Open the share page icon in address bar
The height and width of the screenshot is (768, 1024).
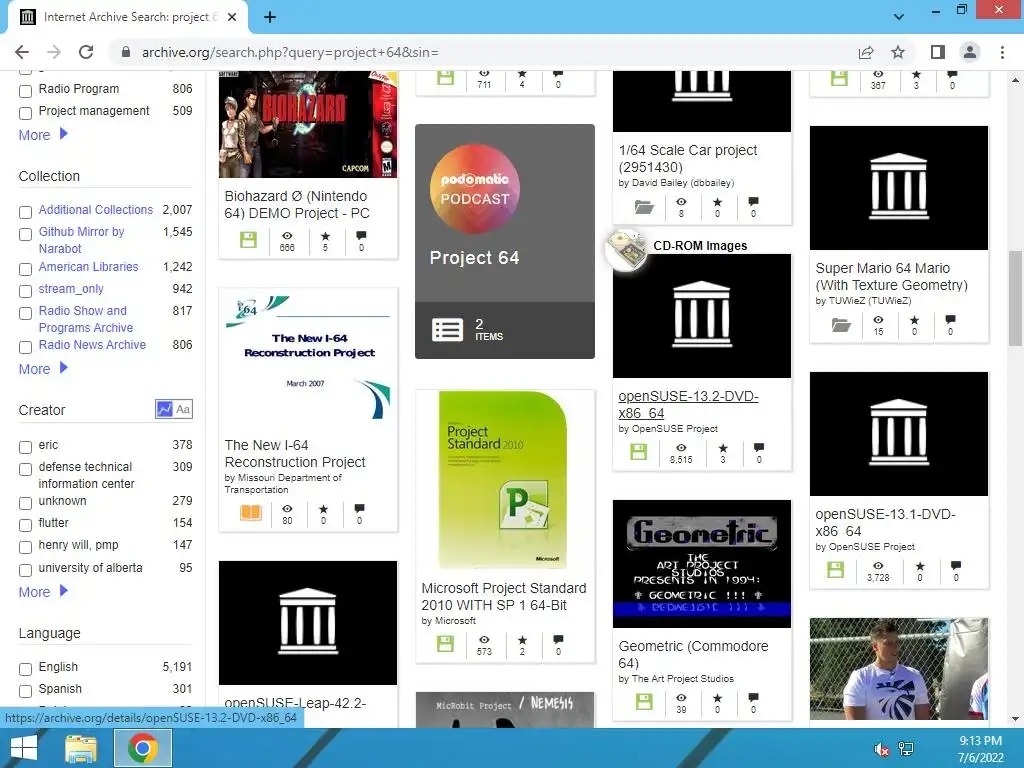pyautogui.click(x=866, y=52)
